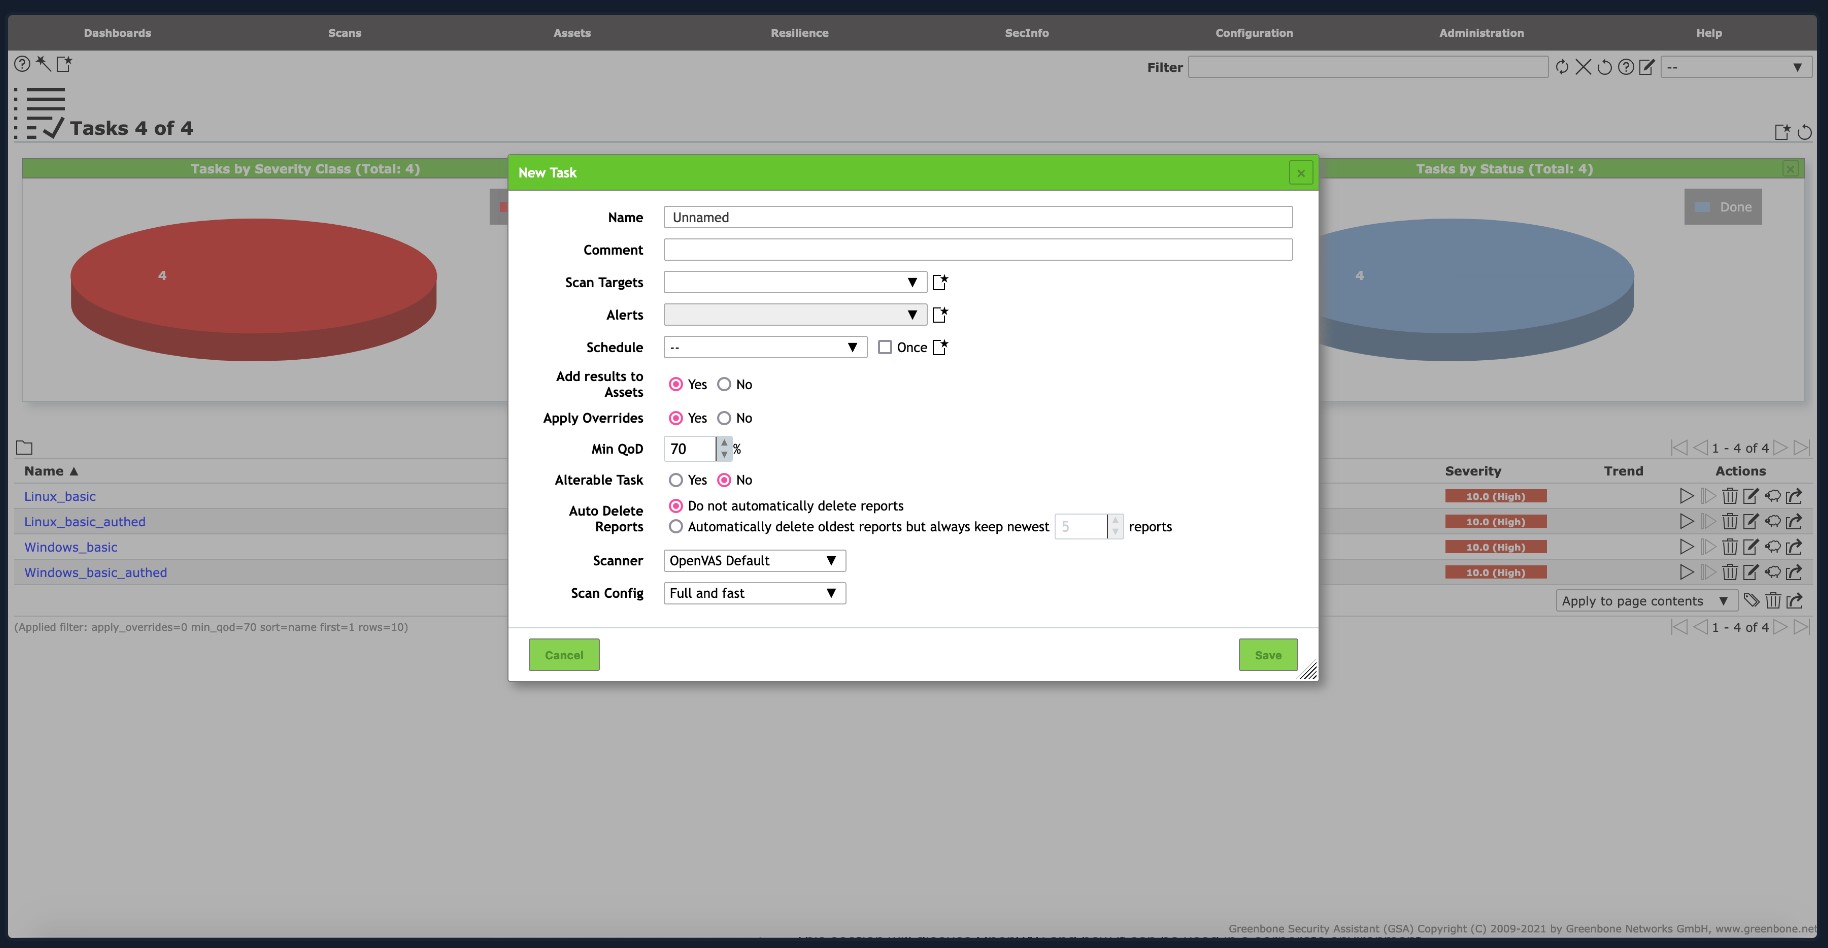Open the Apply to page contents dropdown
The image size is (1828, 948).
[1645, 600]
